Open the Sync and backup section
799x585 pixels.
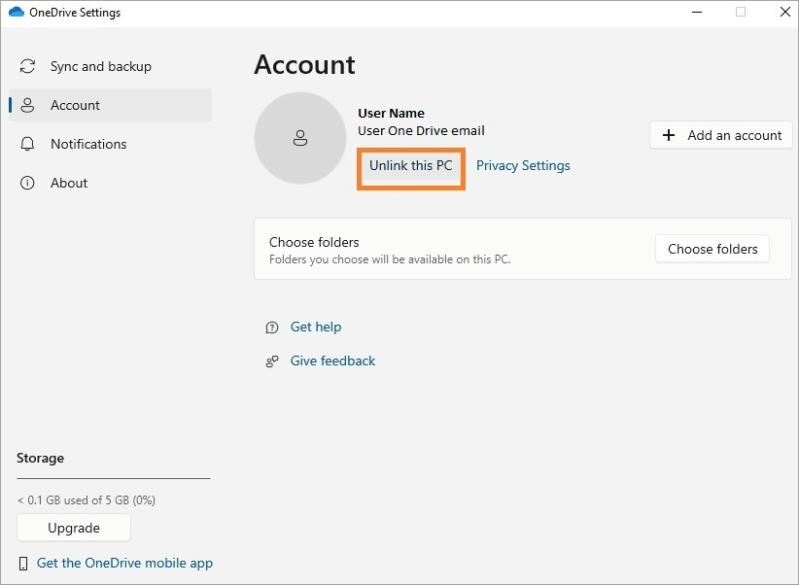111,66
